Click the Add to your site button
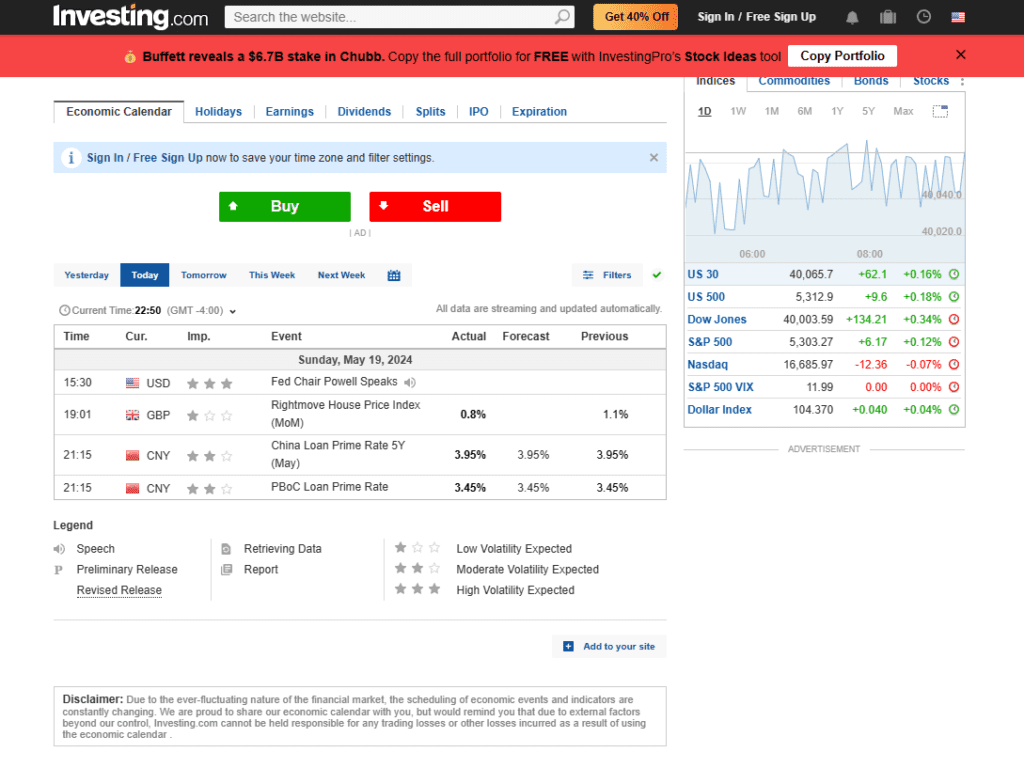 click(609, 646)
